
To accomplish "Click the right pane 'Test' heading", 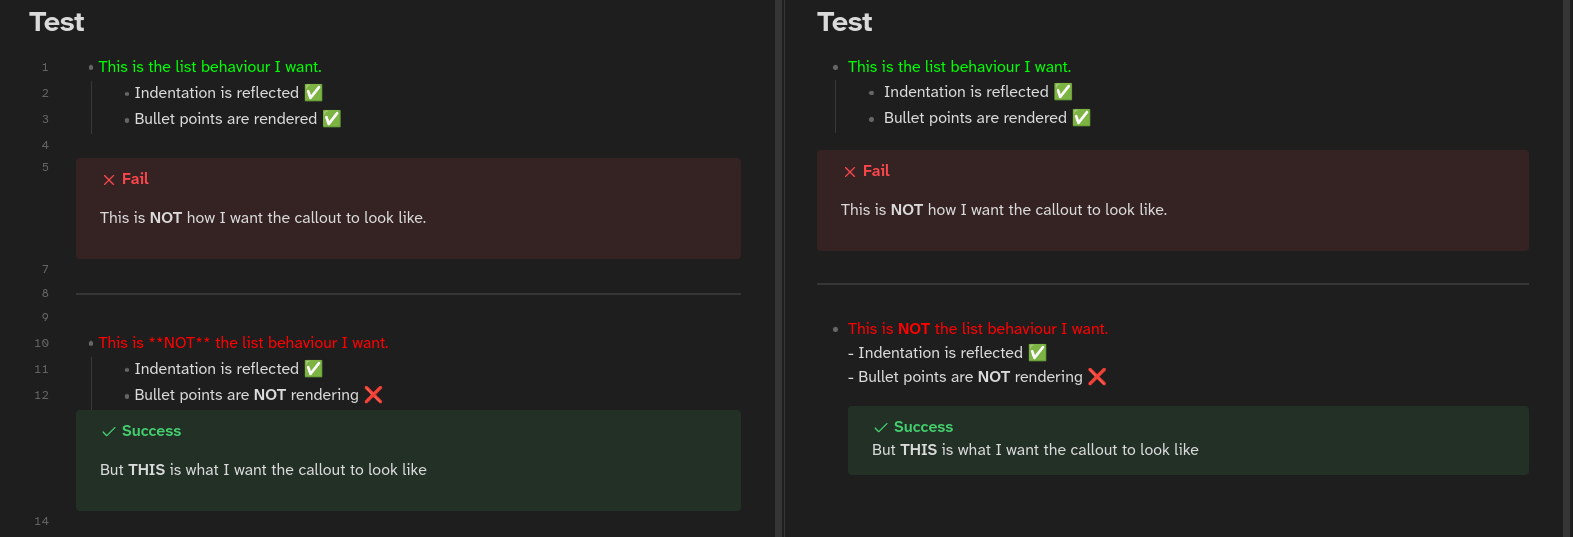I will tap(845, 22).
